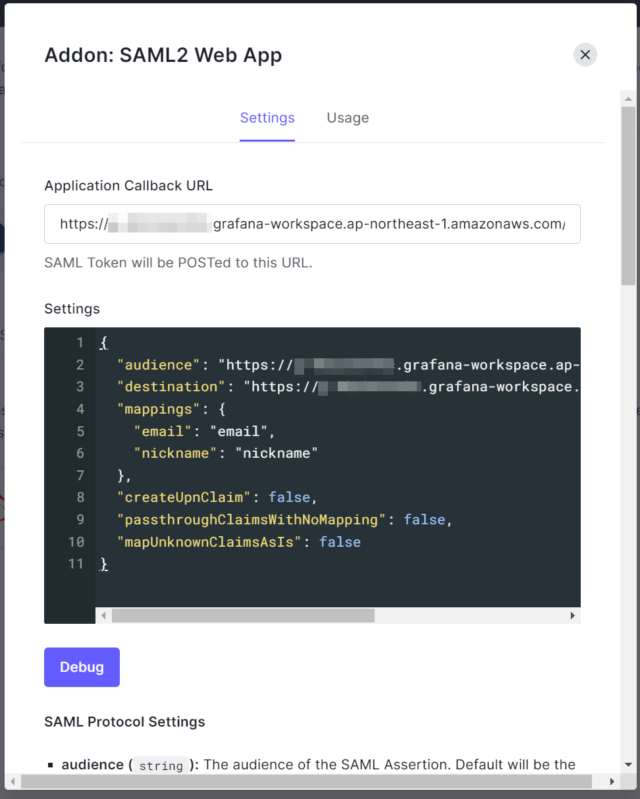Click the dialog scroll-down arrow
Image resolution: width=640 pixels, height=799 pixels.
(x=628, y=764)
